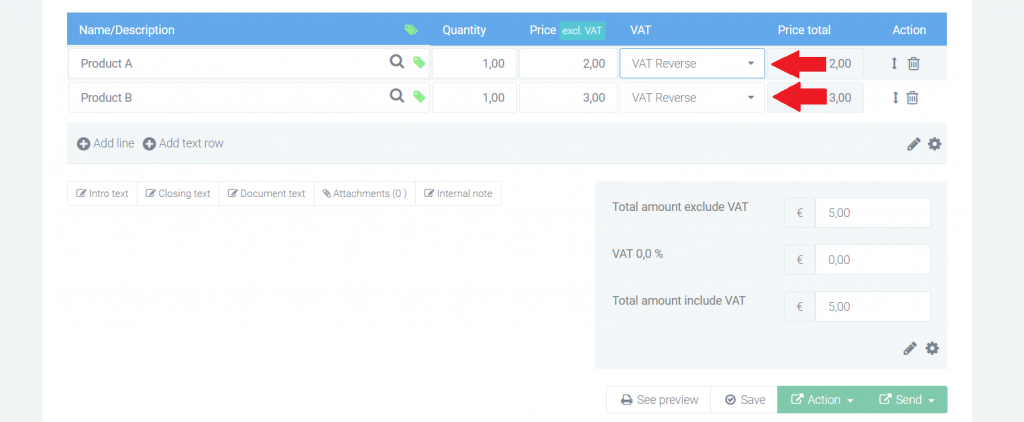1024x422 pixels.
Task: Open the gear settings in totals panel
Action: click(x=933, y=349)
